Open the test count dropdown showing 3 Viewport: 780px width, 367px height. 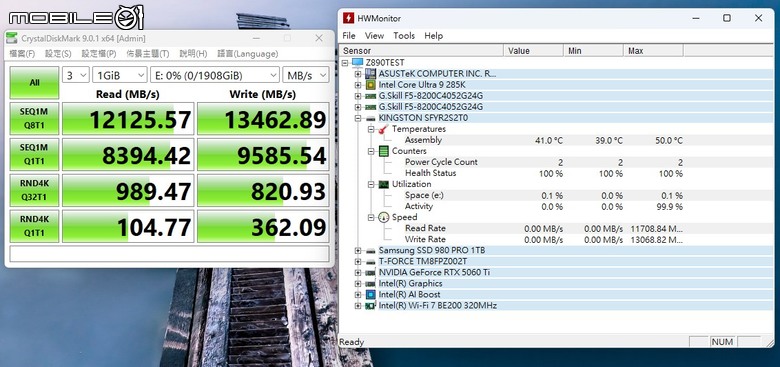coord(76,75)
